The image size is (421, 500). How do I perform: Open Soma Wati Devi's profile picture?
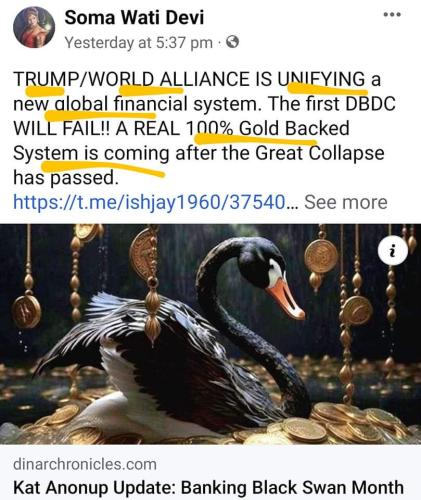[34, 27]
